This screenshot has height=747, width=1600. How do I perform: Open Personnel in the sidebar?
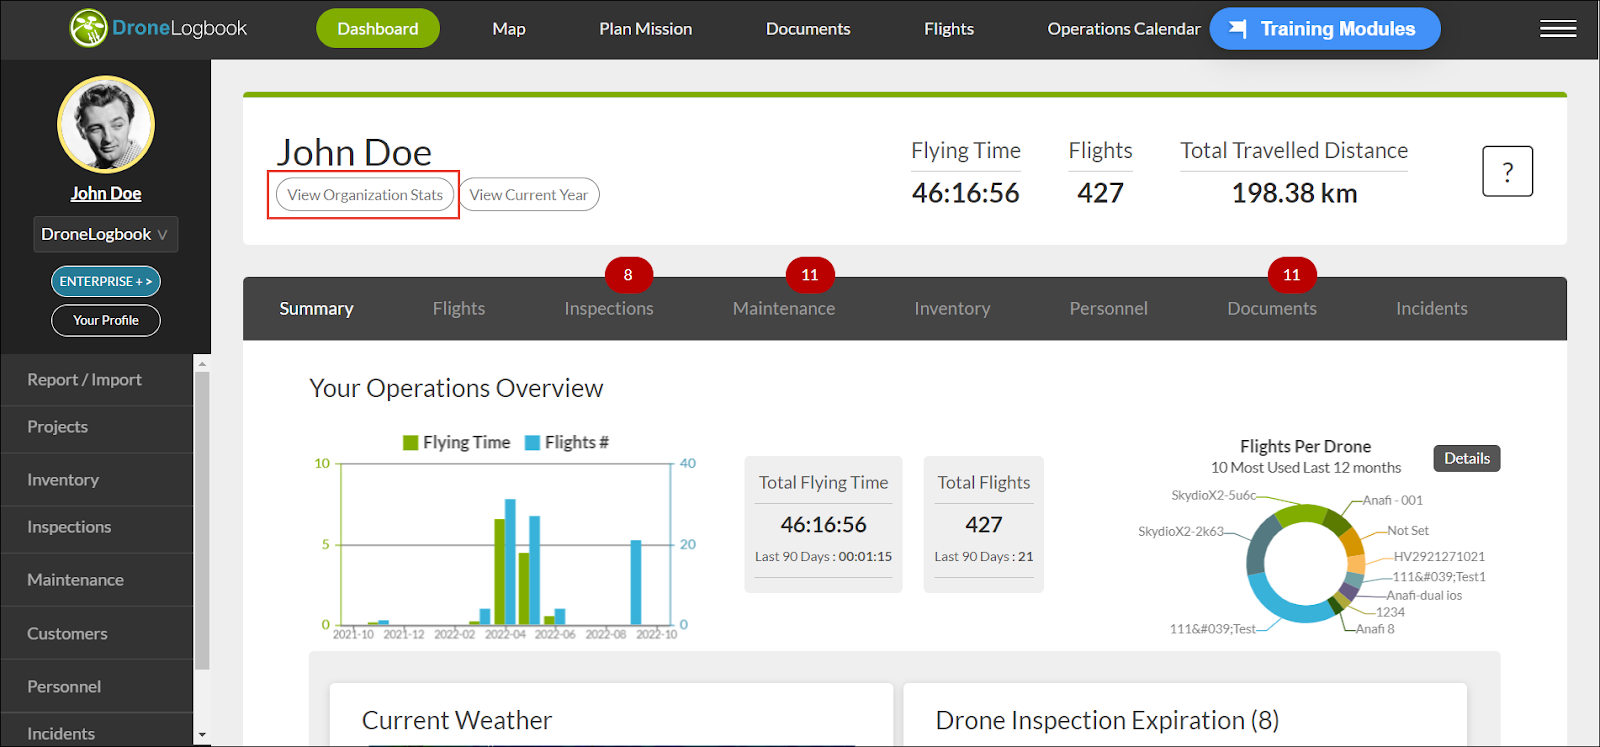(97, 687)
